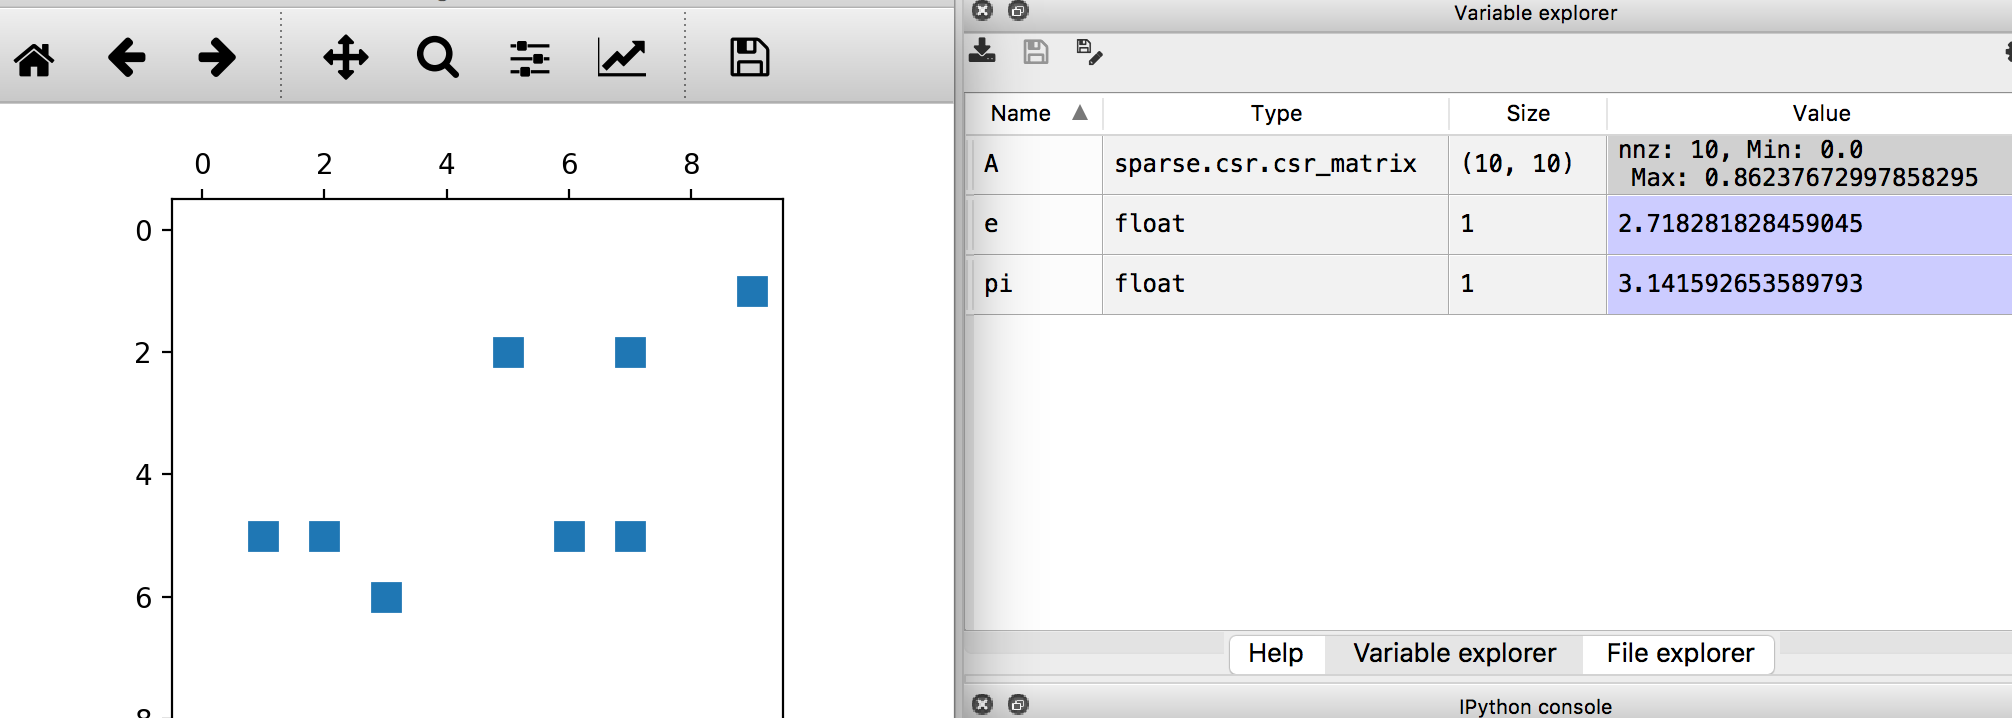
Task: Save the figure with floppy icon
Action: coord(750,57)
